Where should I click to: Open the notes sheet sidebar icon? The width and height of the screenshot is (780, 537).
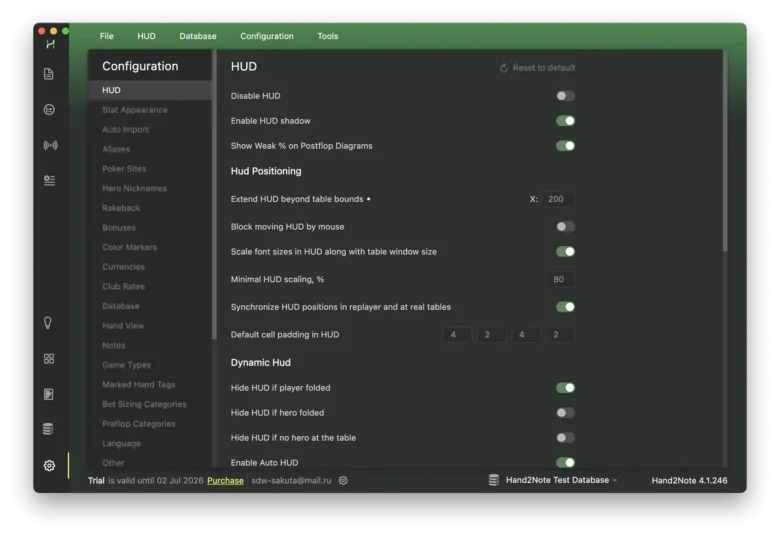pos(49,394)
